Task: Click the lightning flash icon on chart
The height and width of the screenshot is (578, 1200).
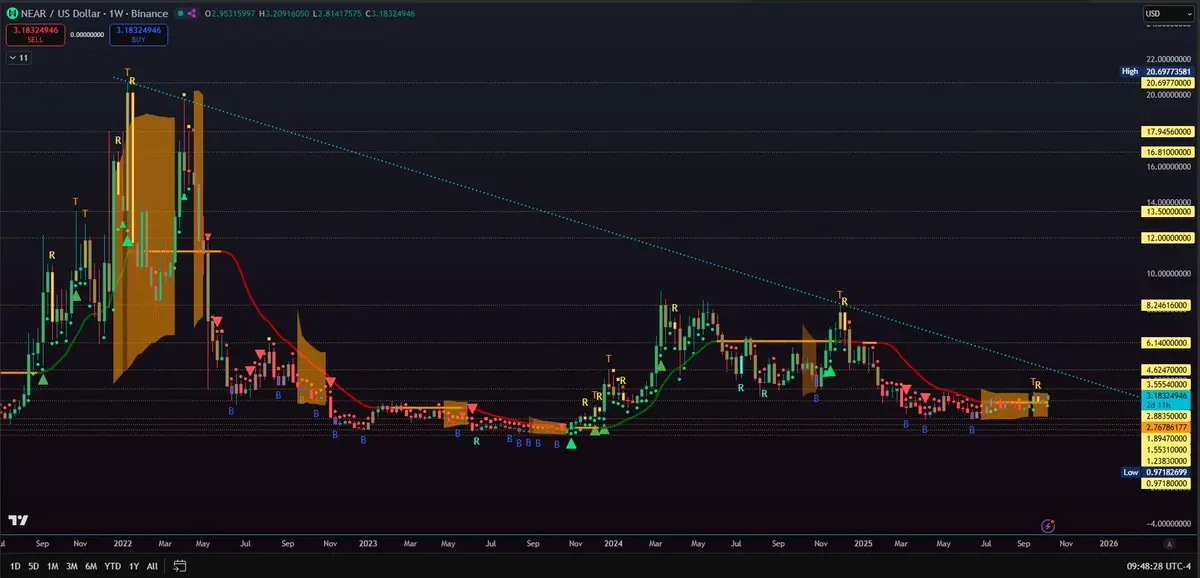Action: click(x=1048, y=525)
